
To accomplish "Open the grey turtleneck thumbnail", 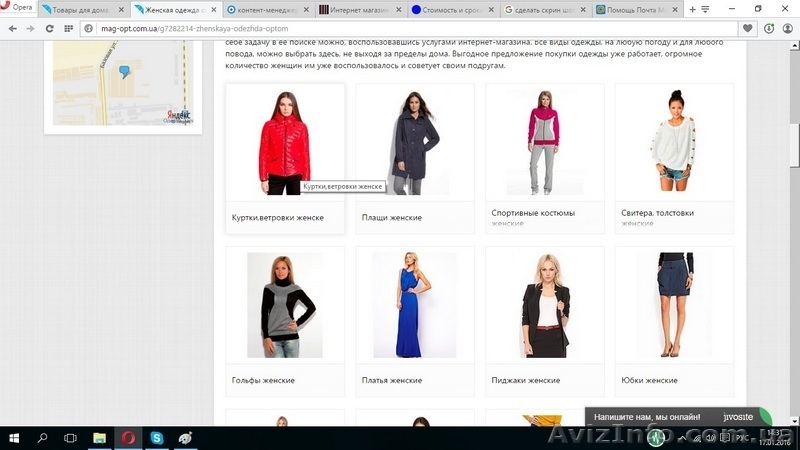I will (x=285, y=305).
